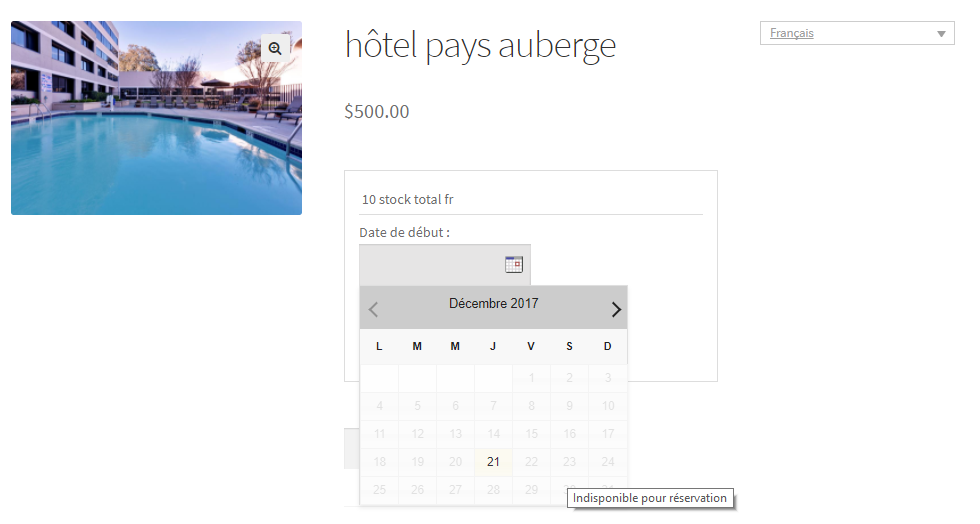Screen dimensions: 980x524
Task: Open the calendar picker icon
Action: pyautogui.click(x=514, y=264)
